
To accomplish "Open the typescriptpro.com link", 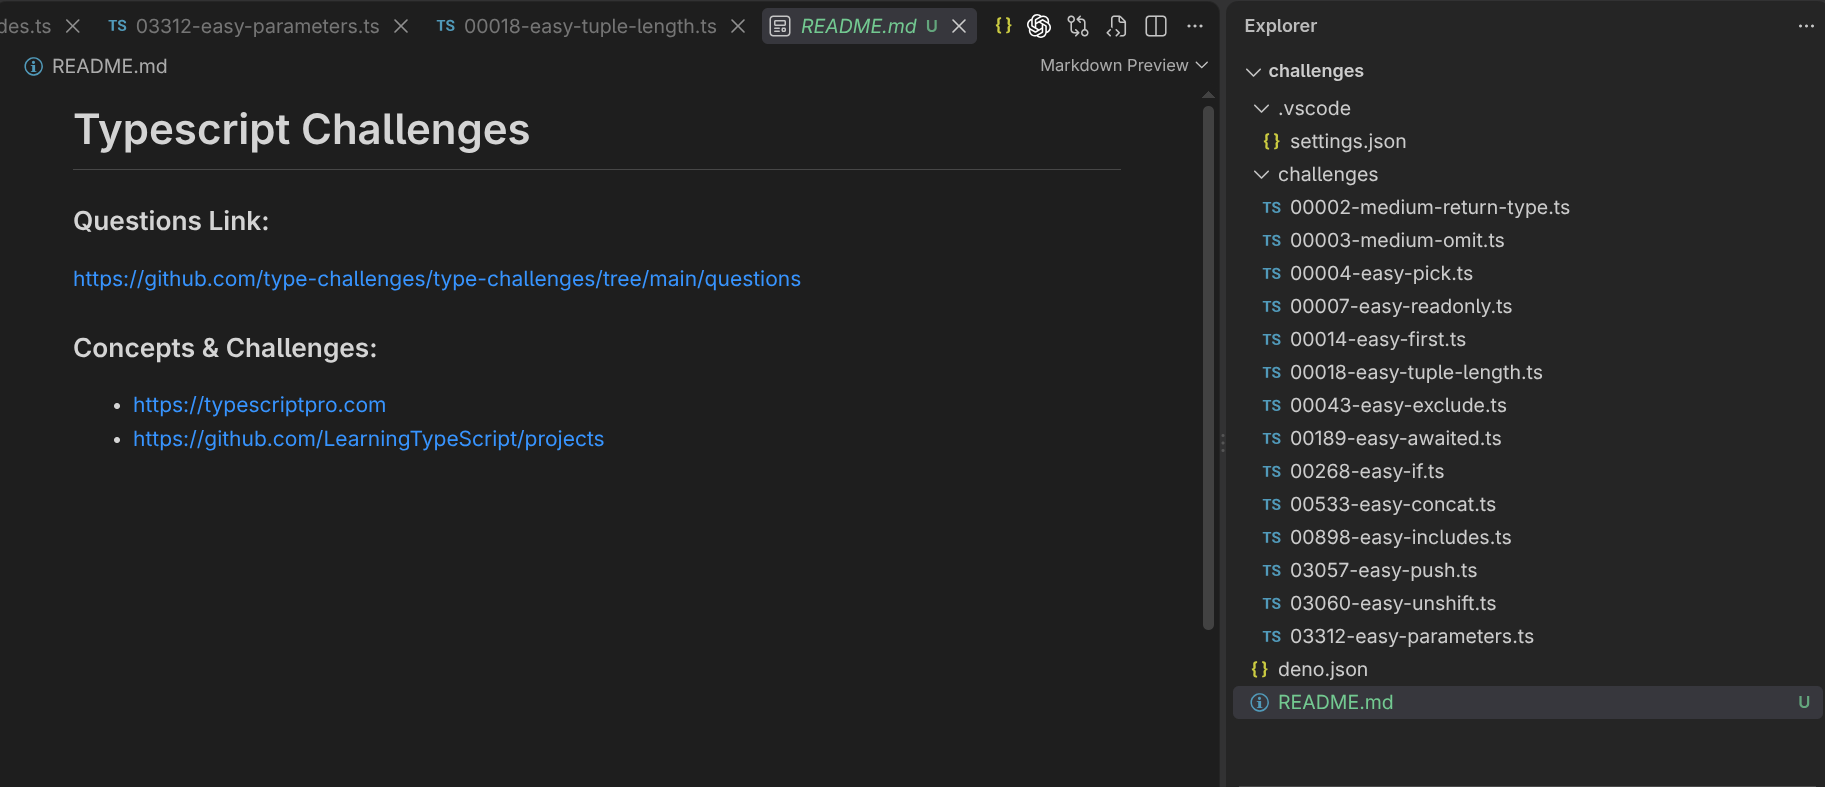I will [259, 405].
